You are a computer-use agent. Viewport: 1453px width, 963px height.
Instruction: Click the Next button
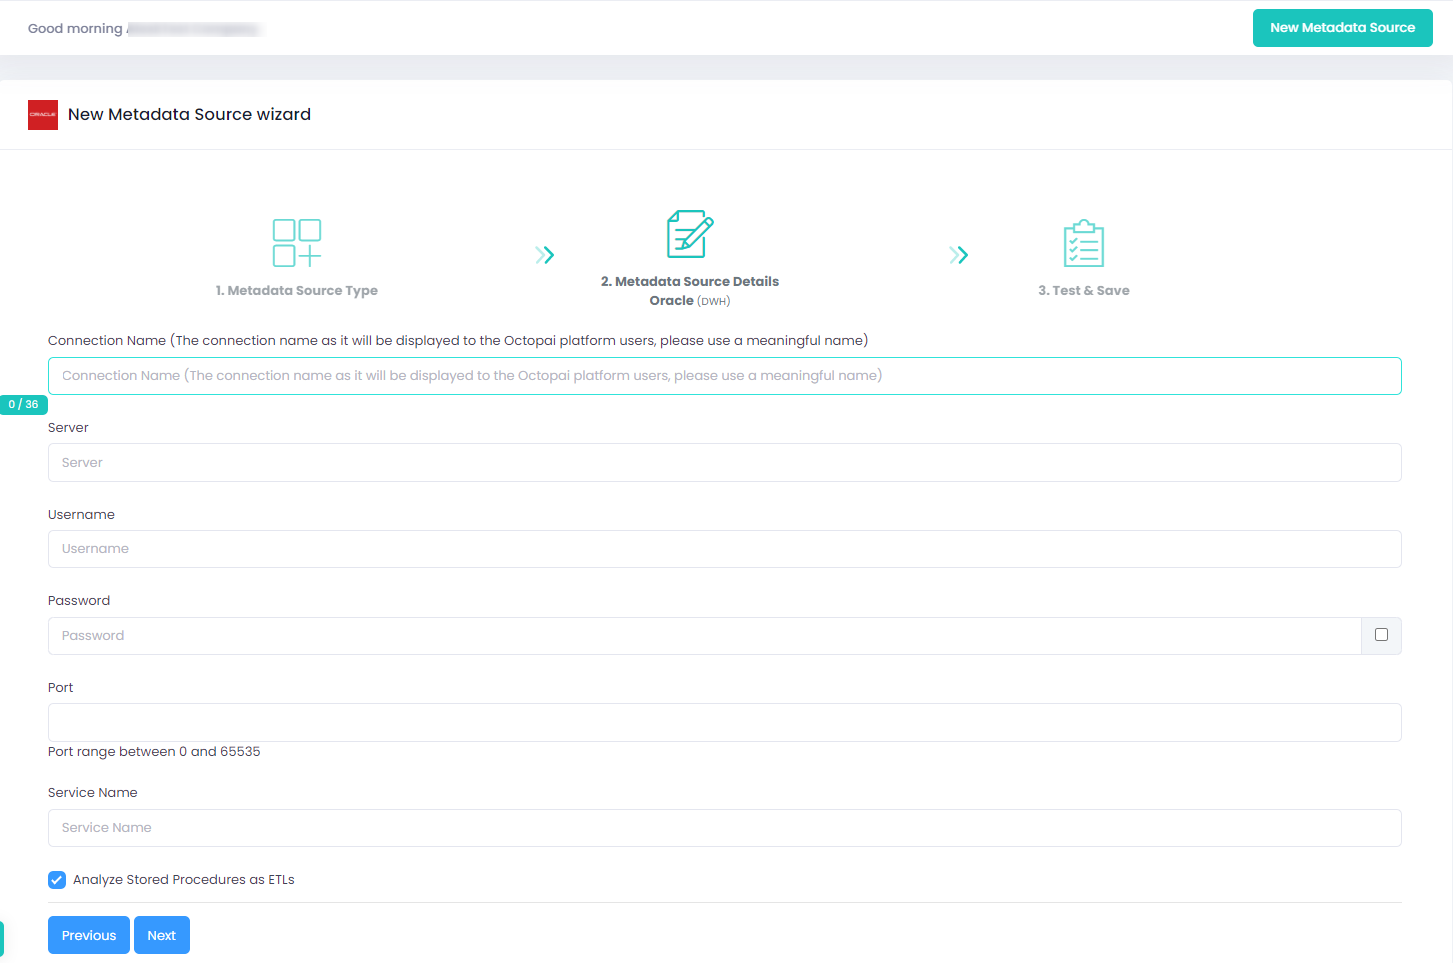pos(161,935)
